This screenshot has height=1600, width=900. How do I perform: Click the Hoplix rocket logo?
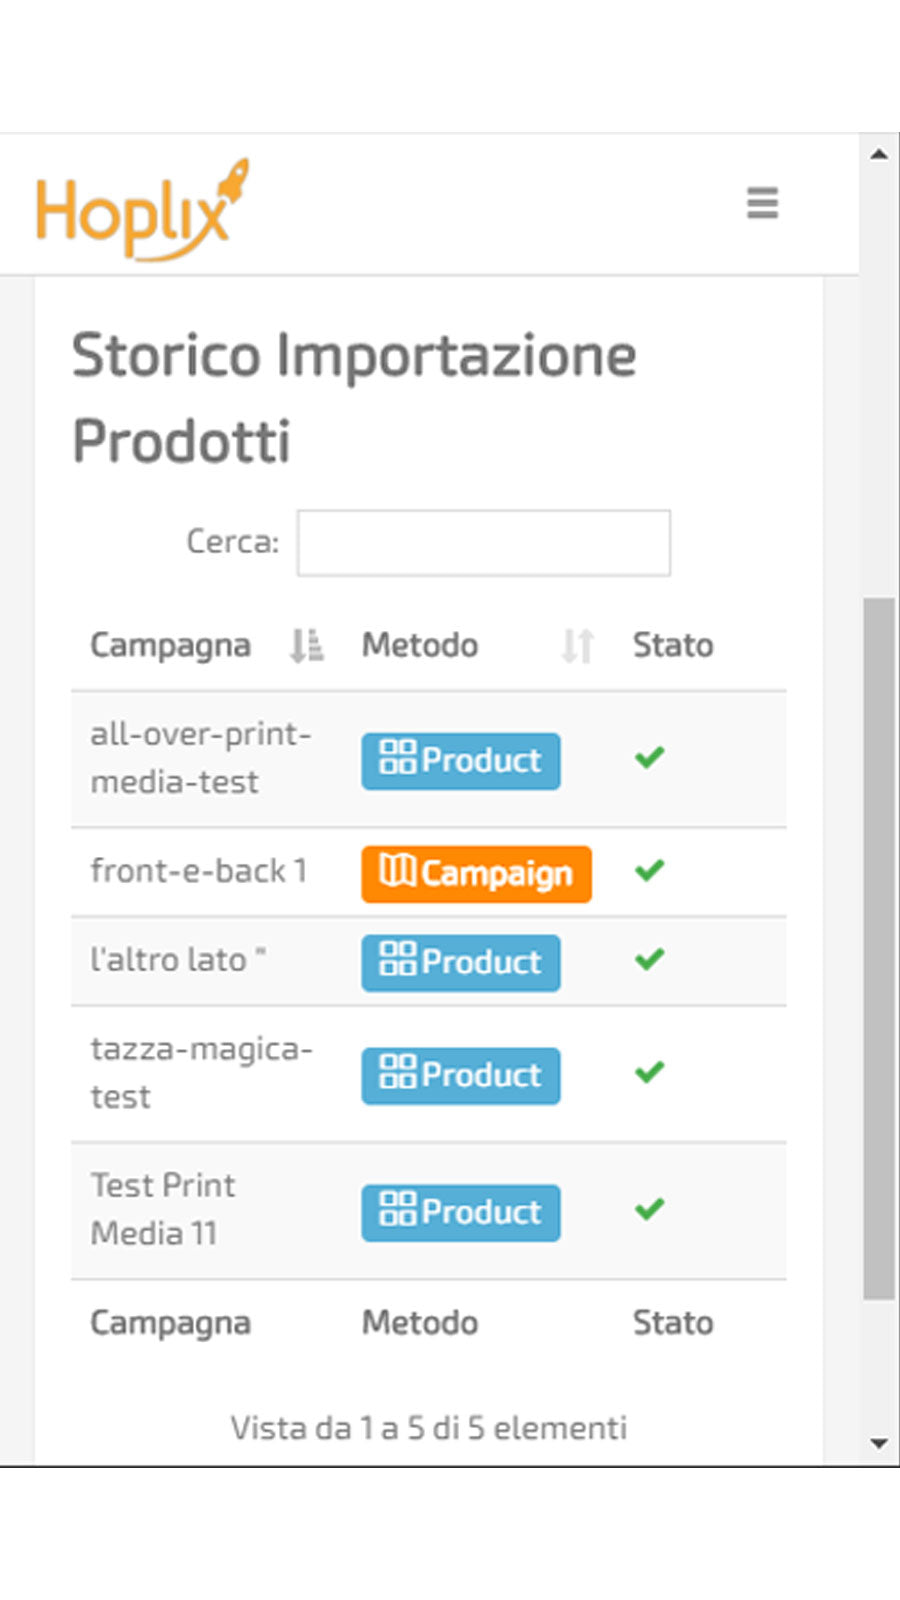[x=141, y=210]
